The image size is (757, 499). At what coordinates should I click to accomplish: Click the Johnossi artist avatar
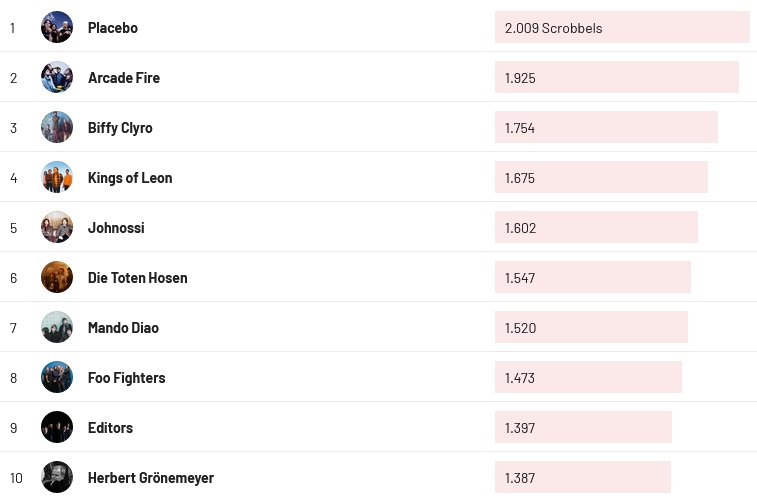(x=57, y=227)
